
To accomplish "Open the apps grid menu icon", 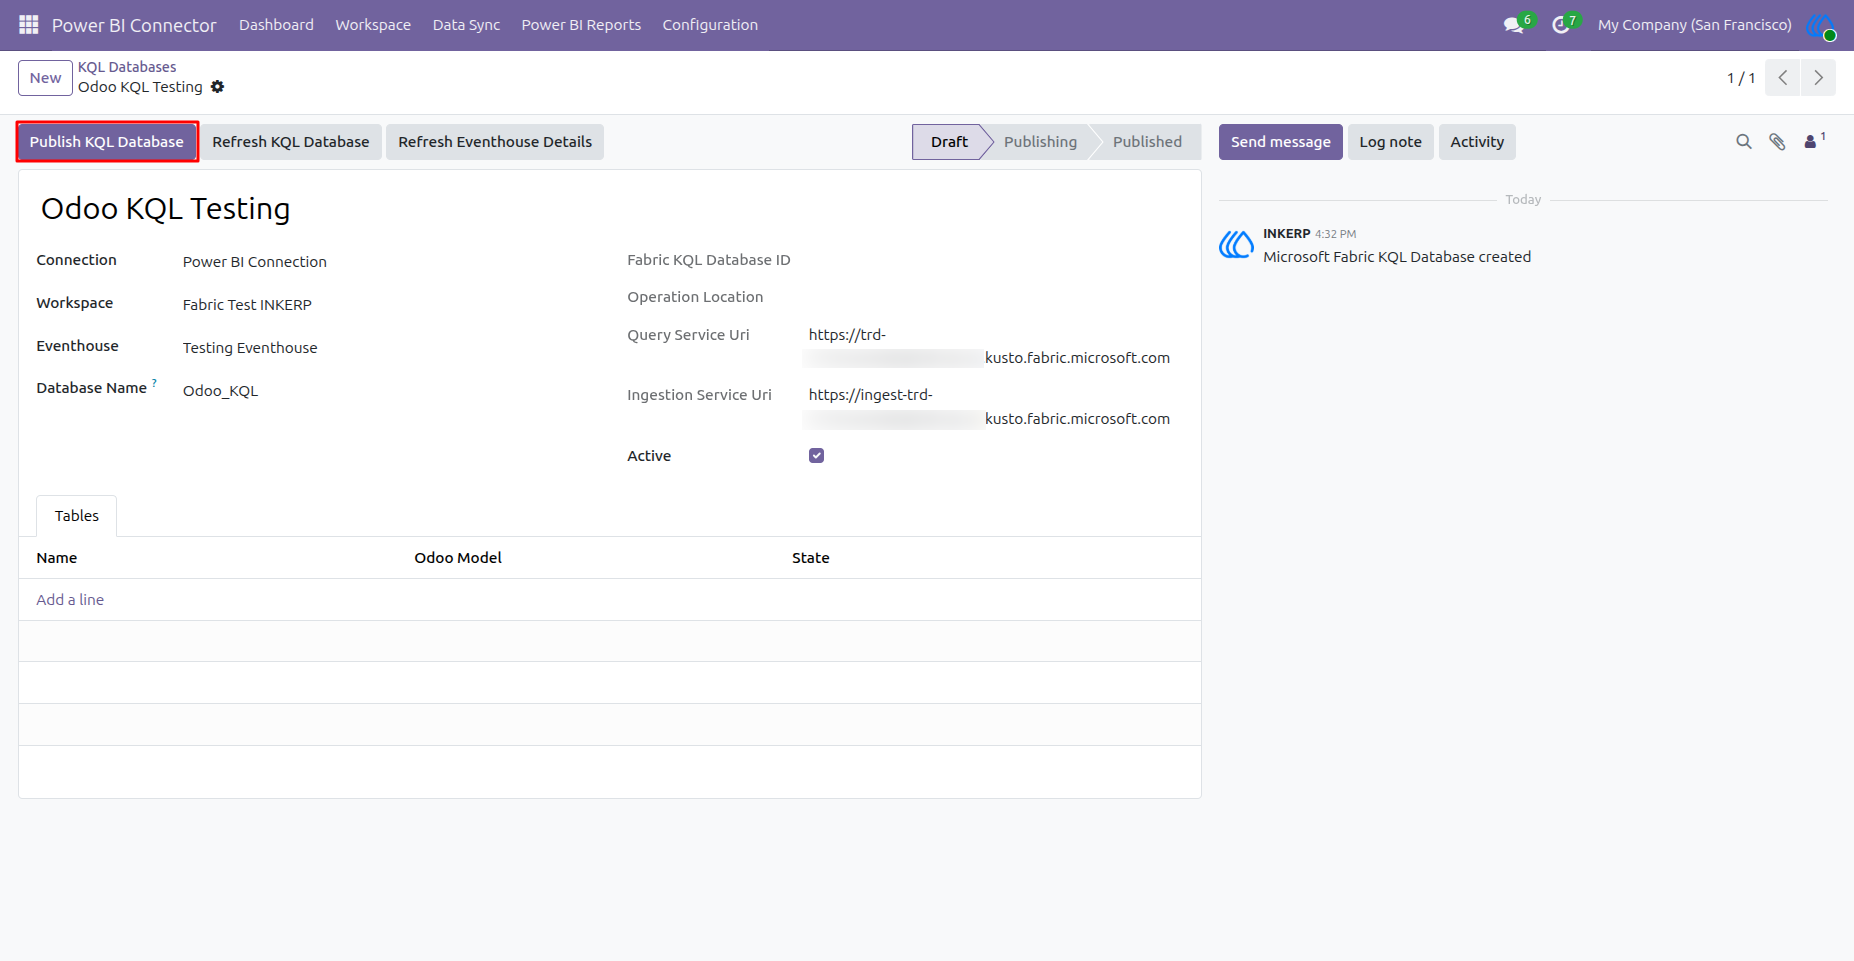I will click(29, 24).
